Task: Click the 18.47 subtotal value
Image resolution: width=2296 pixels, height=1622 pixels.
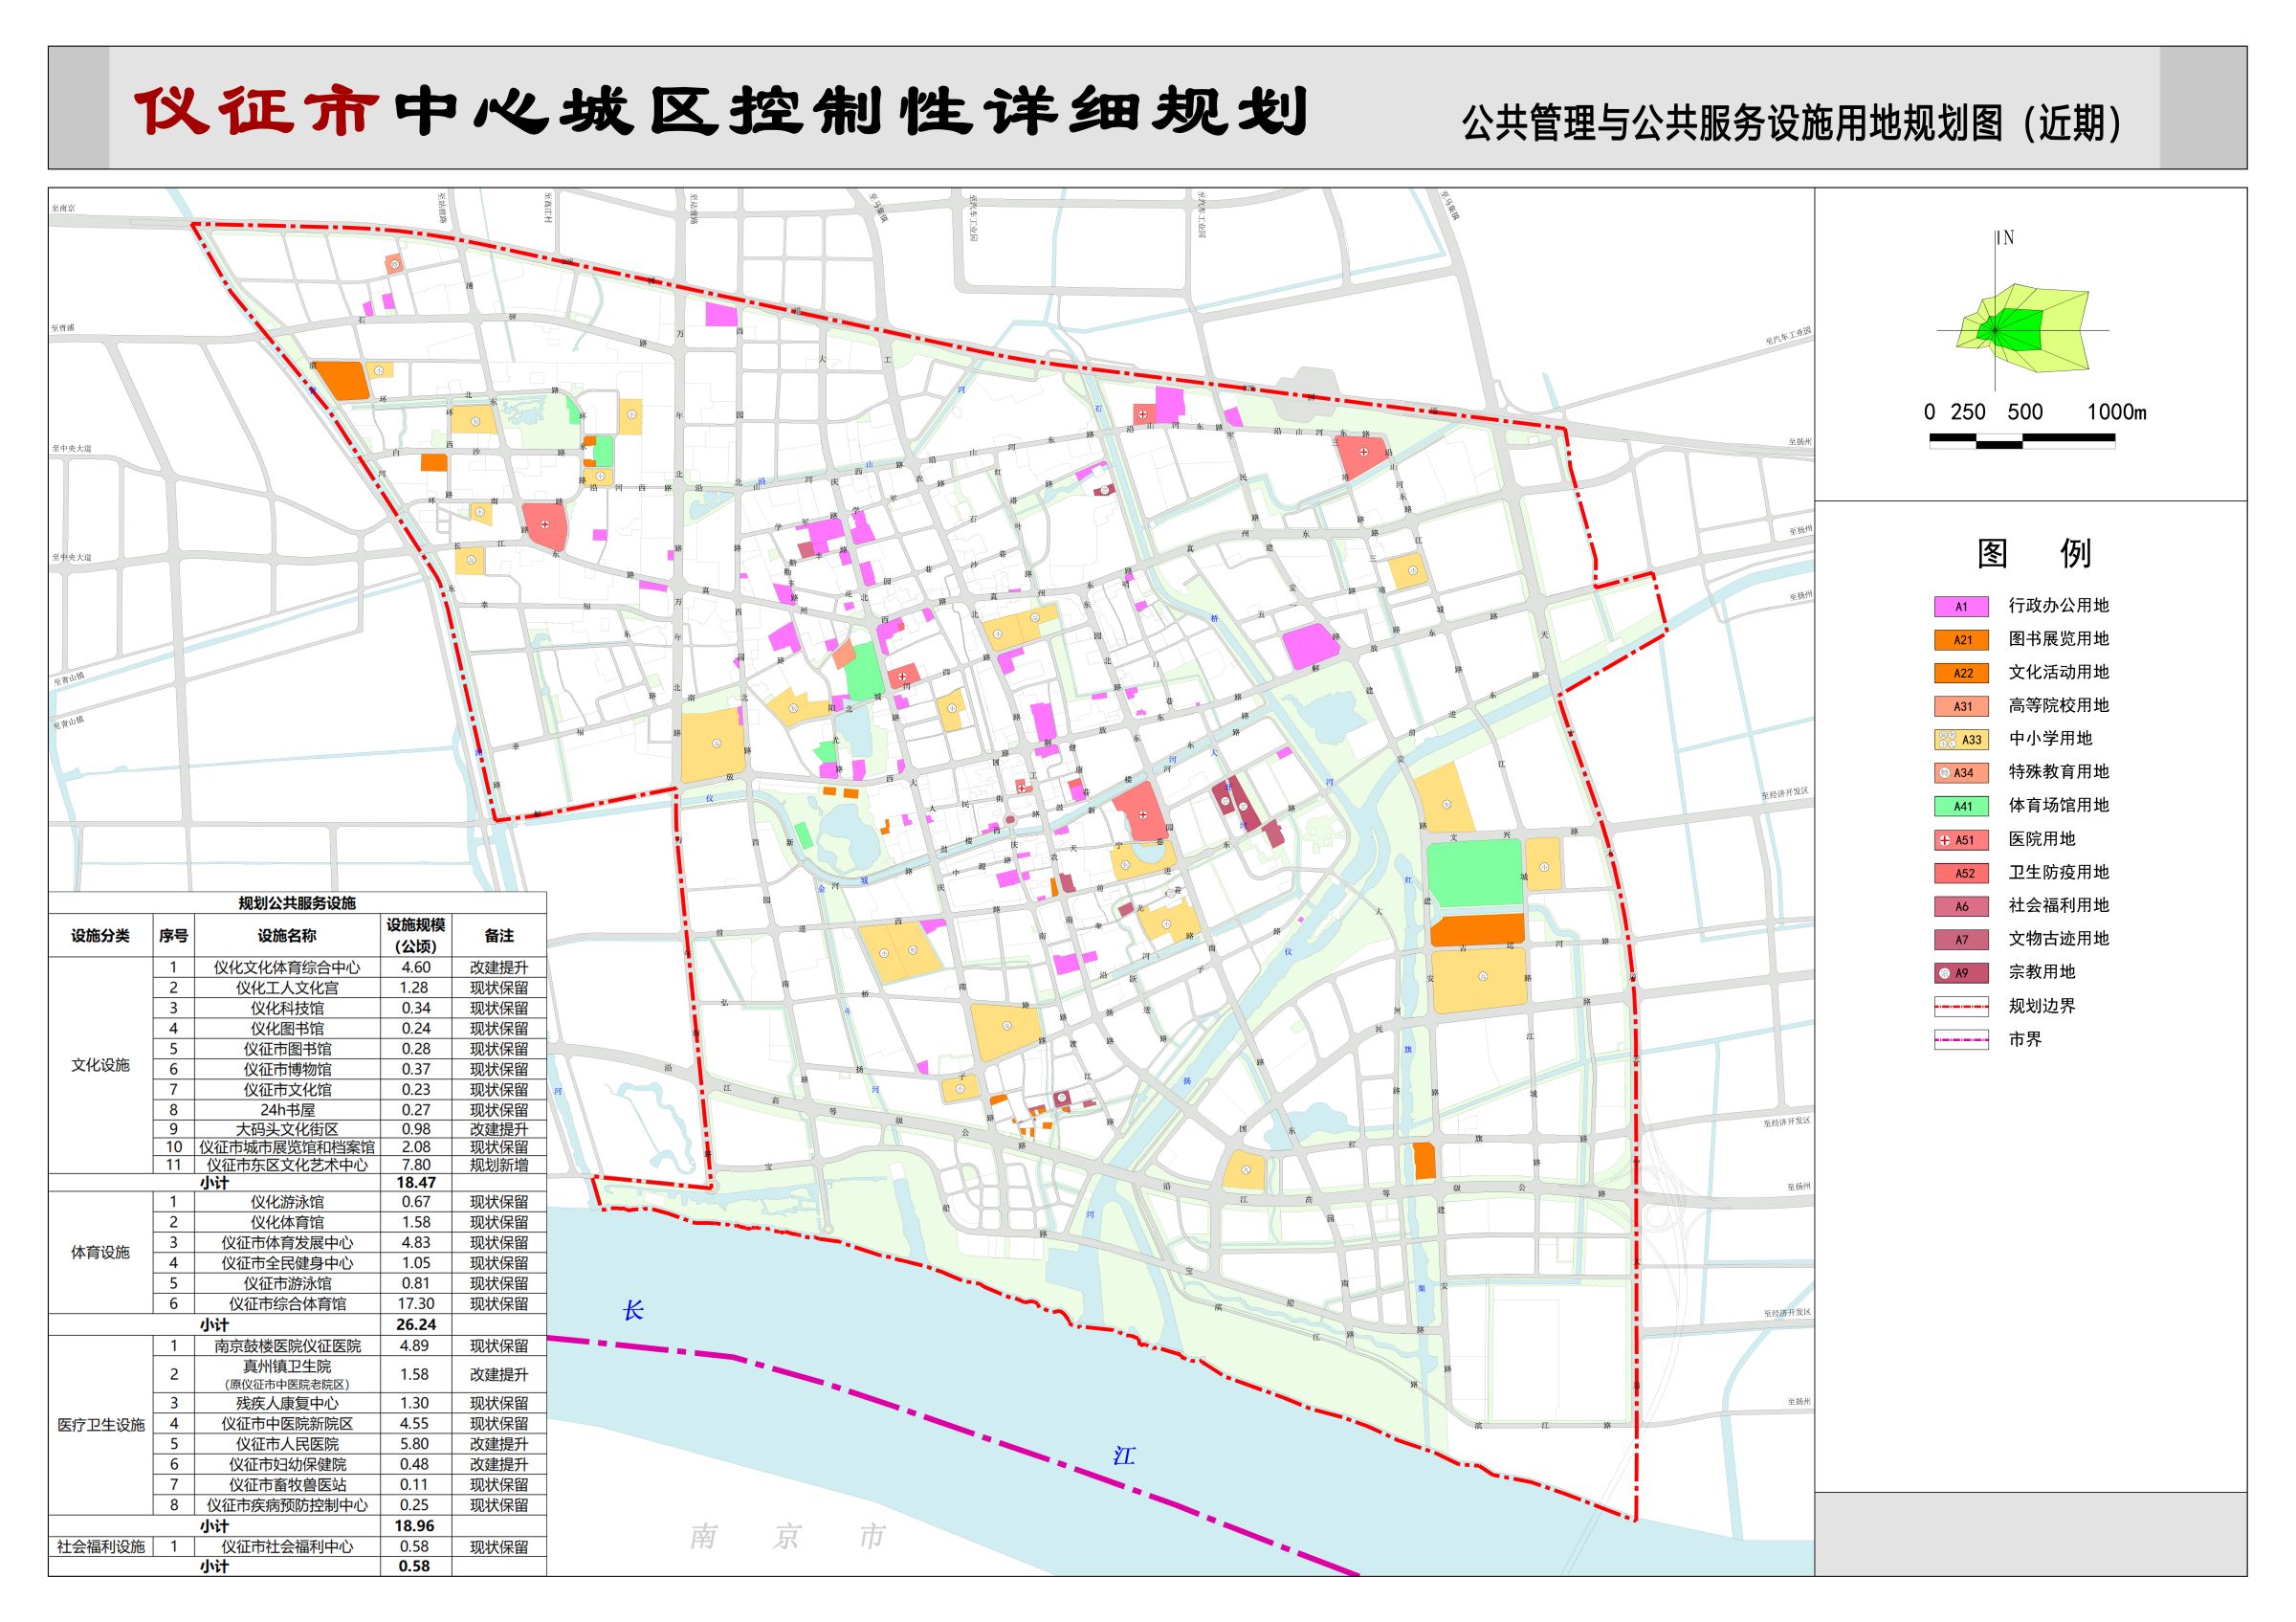Action: coord(416,1183)
